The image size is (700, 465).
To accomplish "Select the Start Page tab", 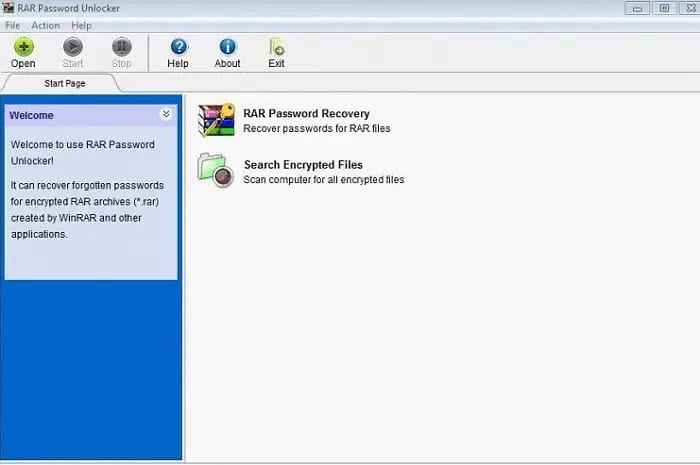I will 65,83.
